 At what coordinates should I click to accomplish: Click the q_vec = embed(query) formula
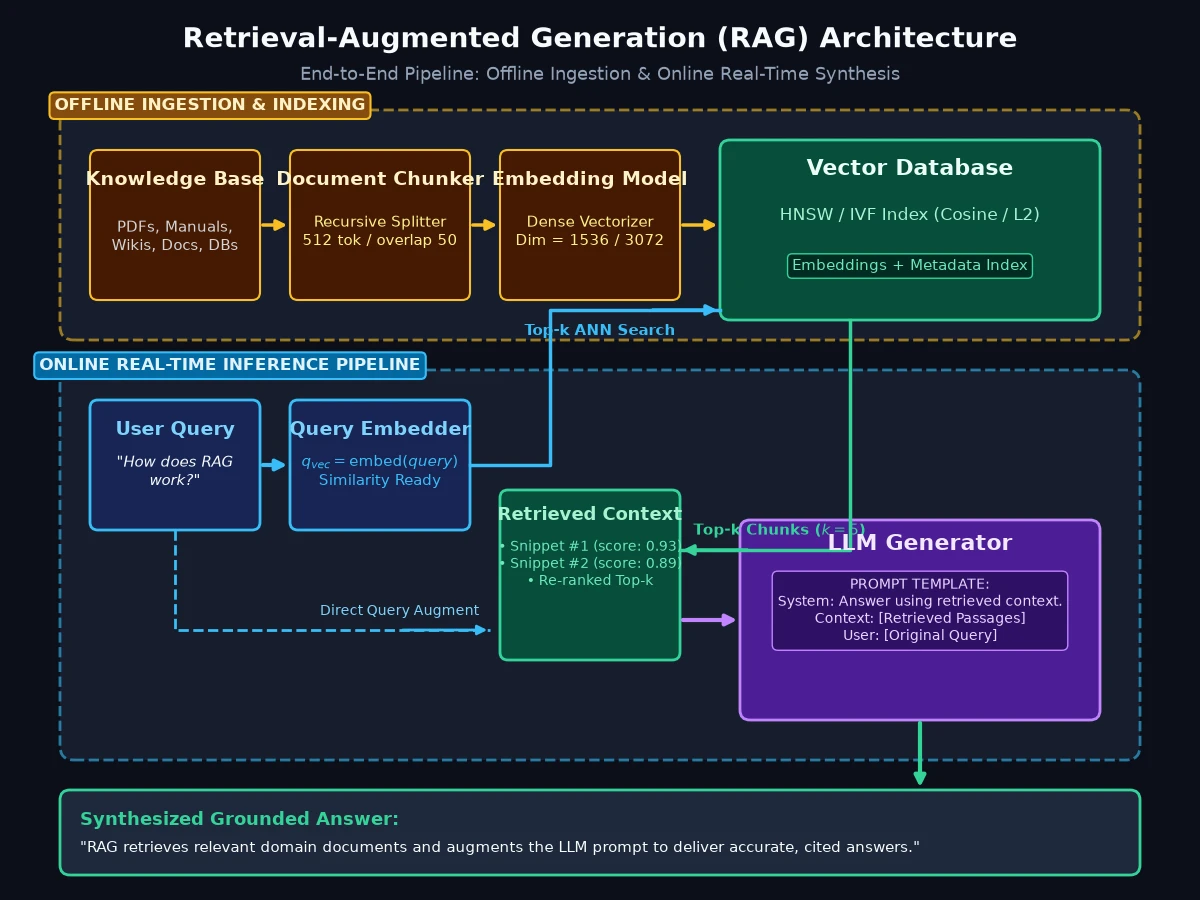coord(380,462)
